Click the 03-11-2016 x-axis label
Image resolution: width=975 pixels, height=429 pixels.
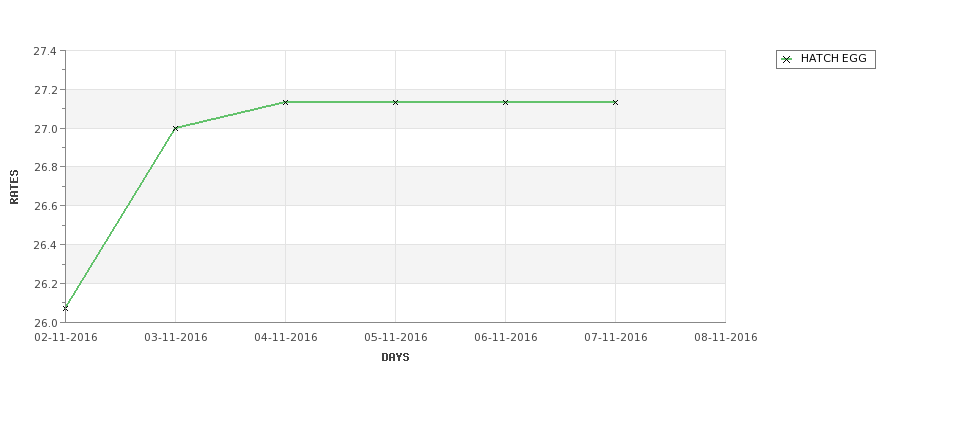point(176,338)
